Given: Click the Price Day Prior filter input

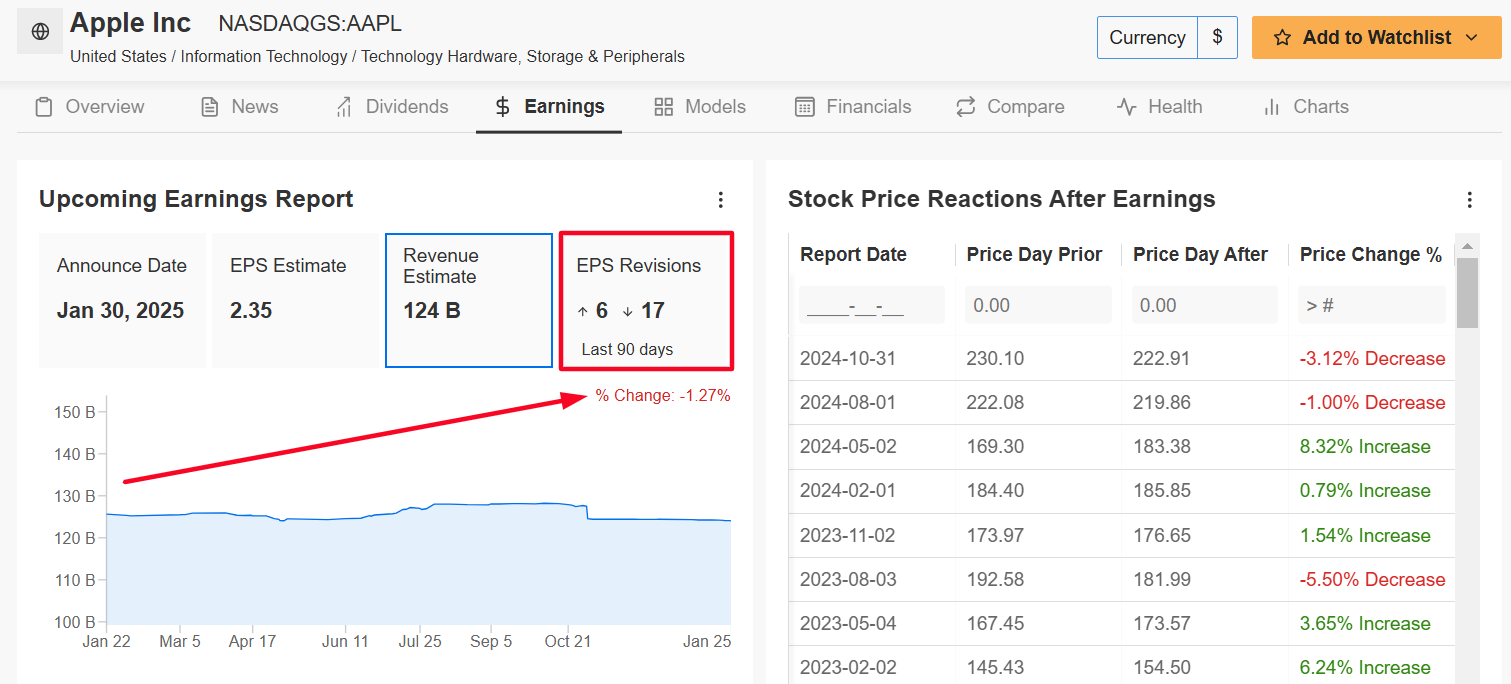Looking at the screenshot, I should (1037, 305).
